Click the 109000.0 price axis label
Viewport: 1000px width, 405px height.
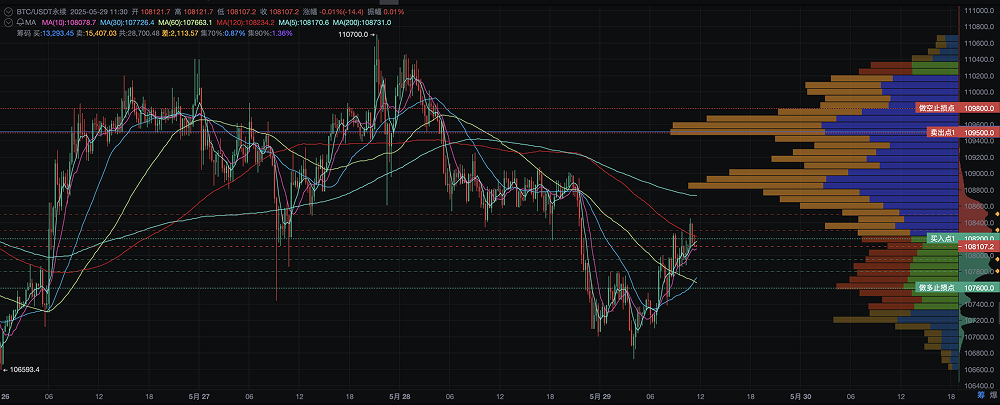tap(981, 173)
